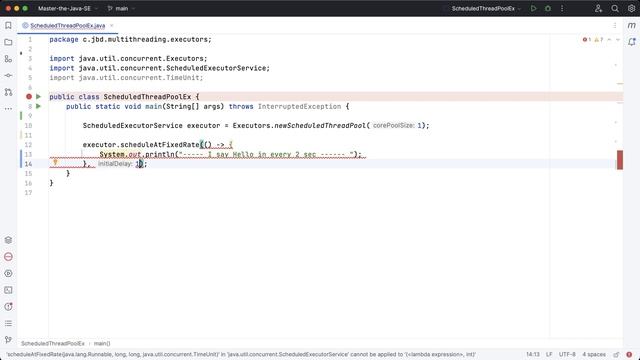Go to next highlighted error arrow
This screenshot has height=360, width=640.
tap(618, 40)
